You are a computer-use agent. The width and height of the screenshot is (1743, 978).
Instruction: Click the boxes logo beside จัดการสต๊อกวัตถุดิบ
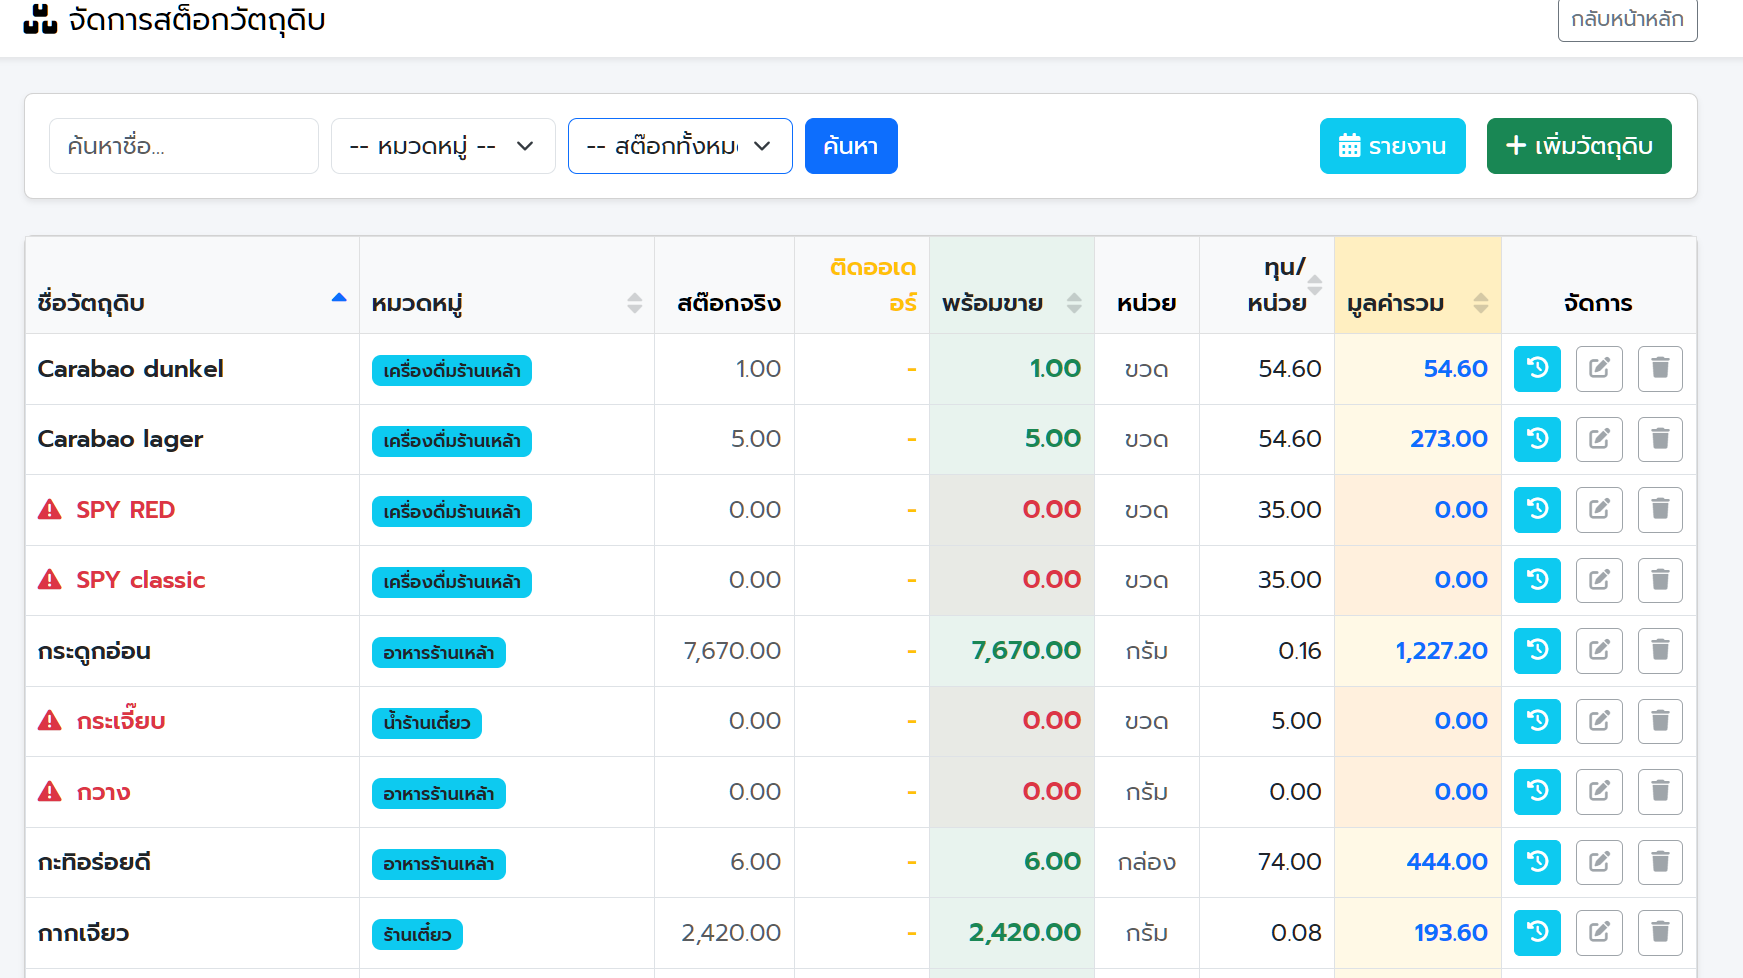(x=40, y=19)
